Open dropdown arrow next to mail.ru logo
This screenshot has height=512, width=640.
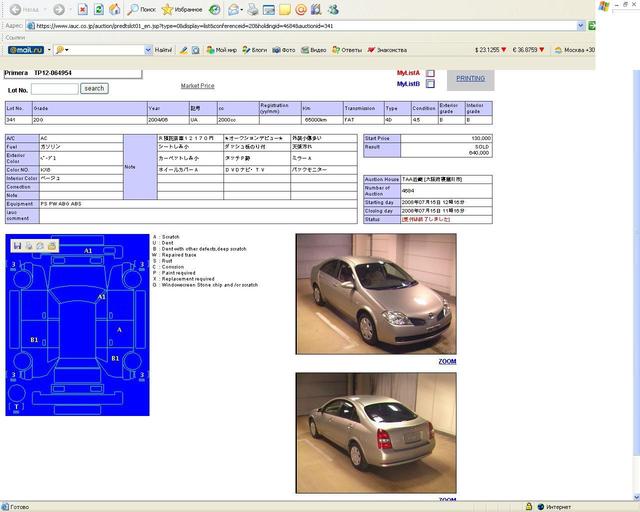49,50
